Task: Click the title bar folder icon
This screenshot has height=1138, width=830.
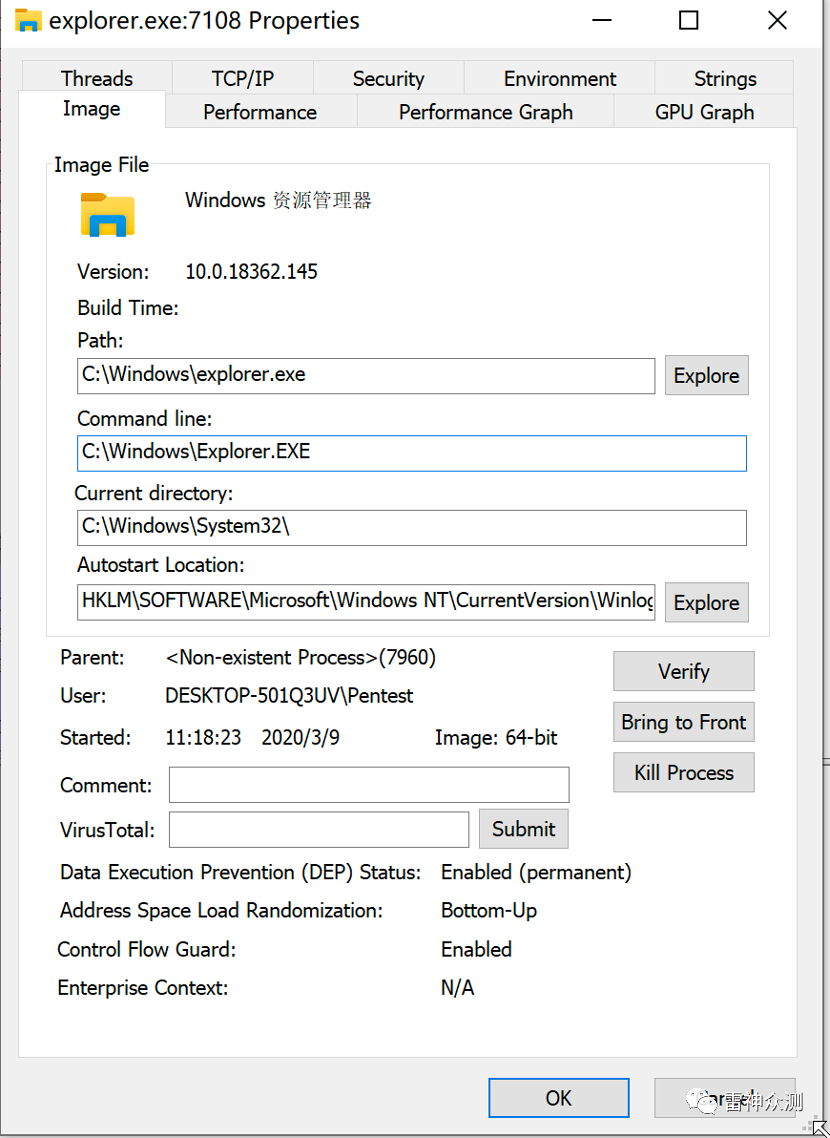Action: (x=28, y=20)
